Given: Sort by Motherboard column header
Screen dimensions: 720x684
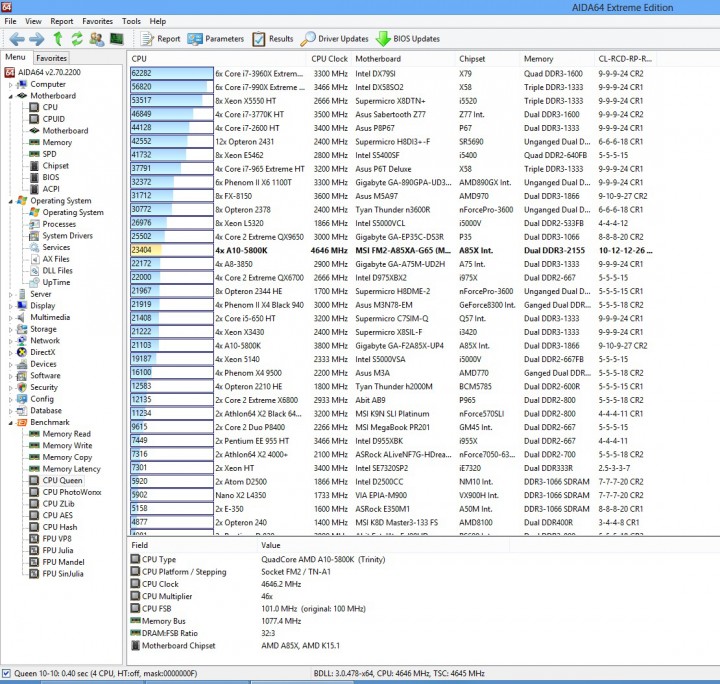Looking at the screenshot, I should click(x=403, y=59).
